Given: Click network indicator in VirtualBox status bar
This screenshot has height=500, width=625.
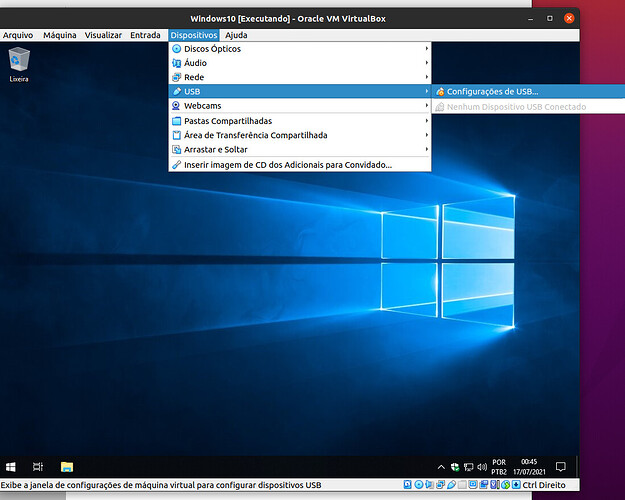Looking at the screenshot, I should [x=440, y=485].
